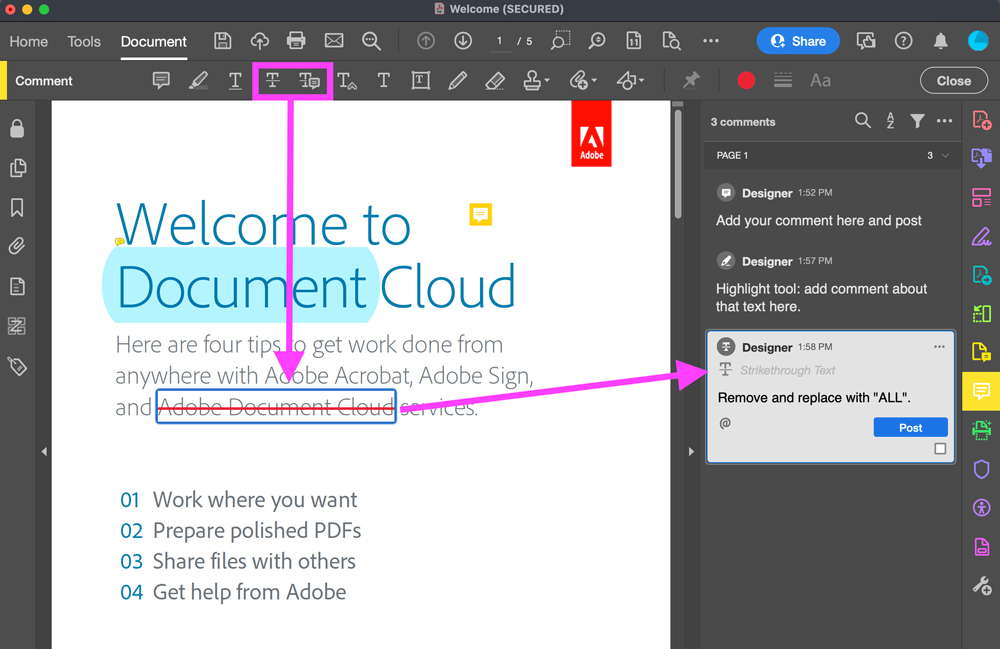The width and height of the screenshot is (1000, 649).
Task: Select the Add sticky note tool
Action: click(x=161, y=80)
